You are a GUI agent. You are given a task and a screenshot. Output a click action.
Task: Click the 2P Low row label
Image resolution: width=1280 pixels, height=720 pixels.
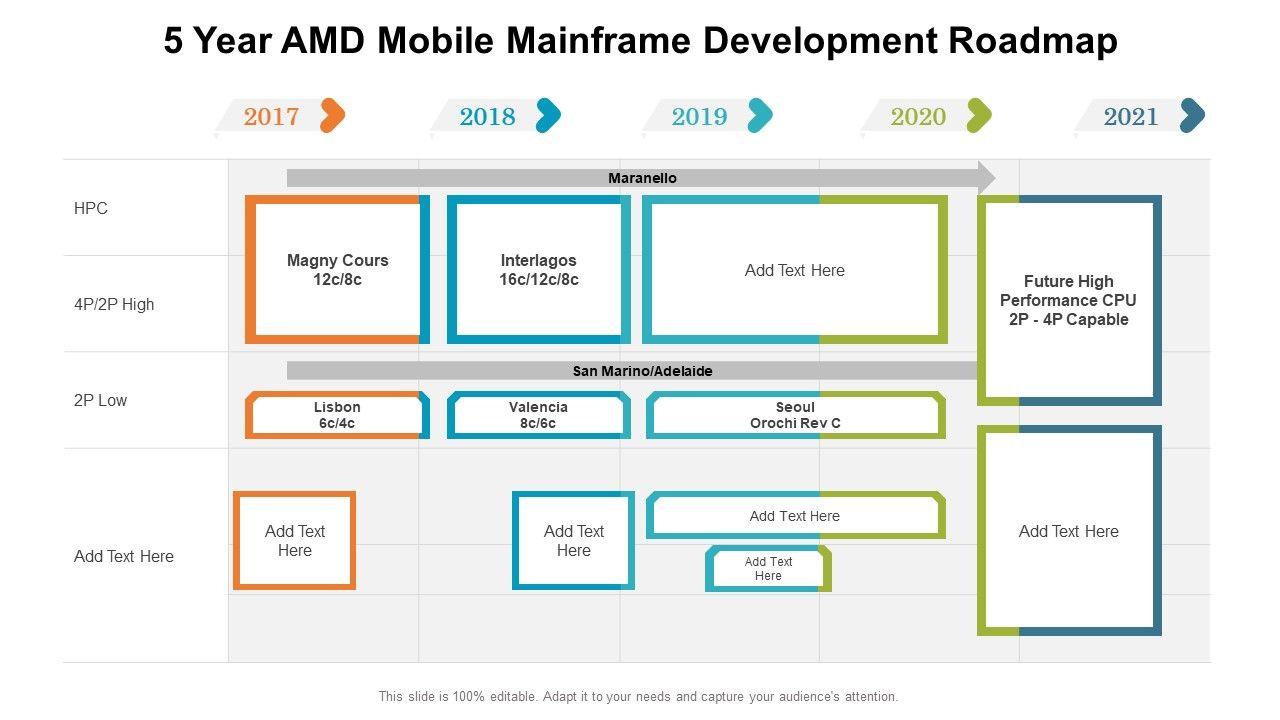click(x=101, y=400)
